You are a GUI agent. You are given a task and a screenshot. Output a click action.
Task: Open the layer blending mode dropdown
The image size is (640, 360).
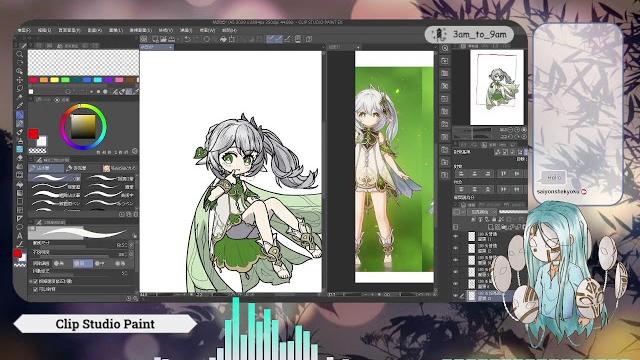click(x=481, y=212)
